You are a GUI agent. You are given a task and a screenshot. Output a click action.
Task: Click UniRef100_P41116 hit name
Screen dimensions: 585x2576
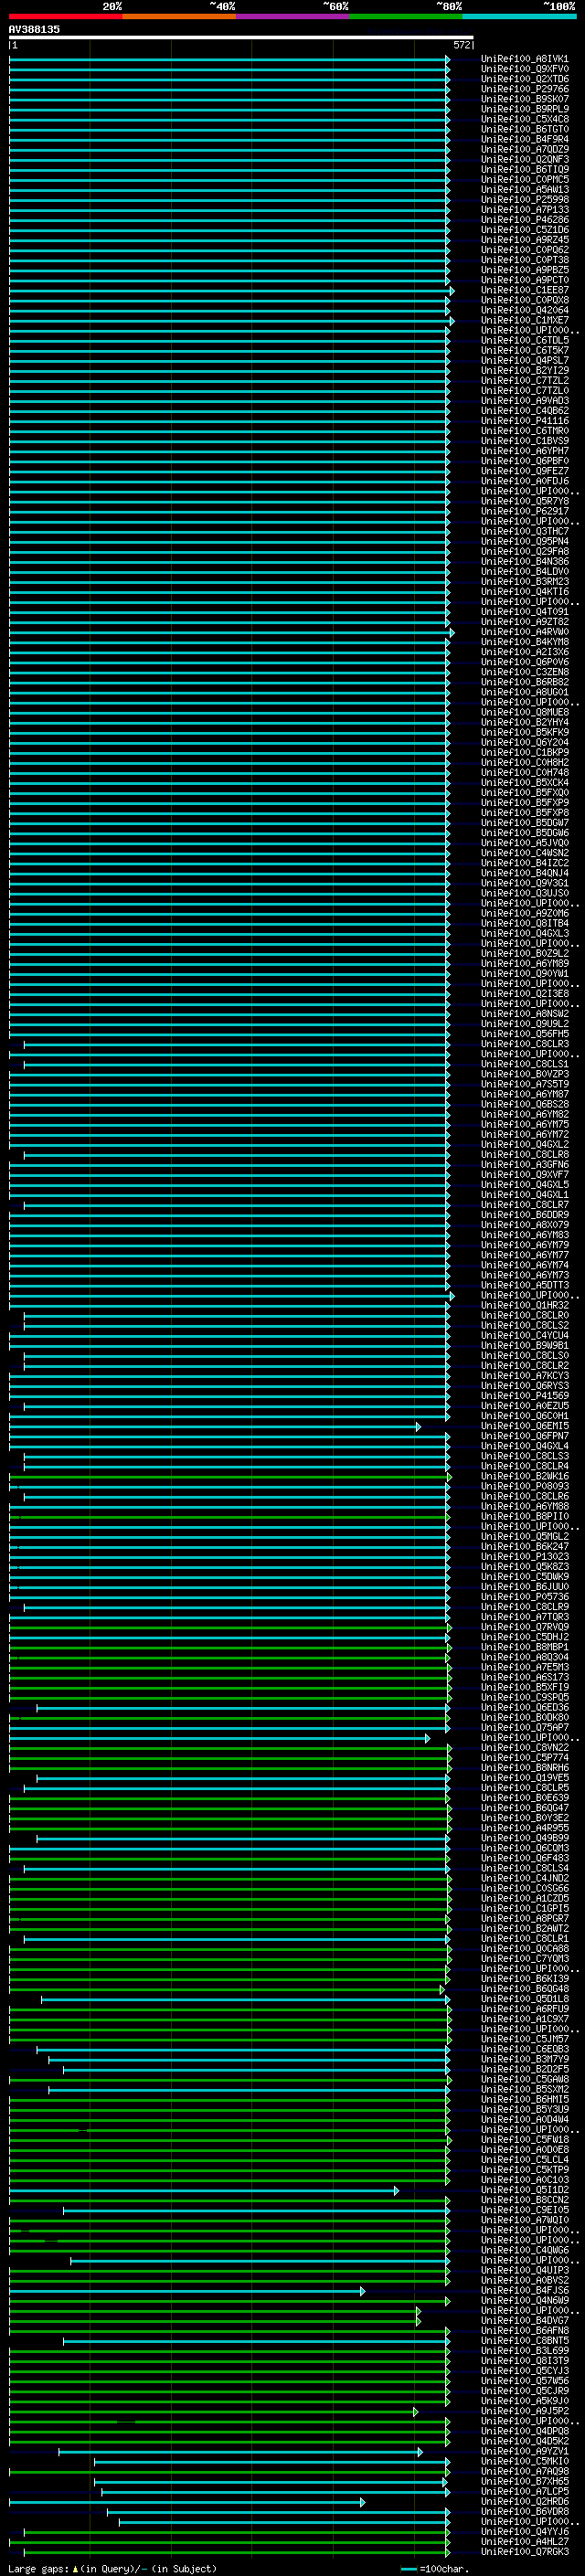[x=525, y=421]
